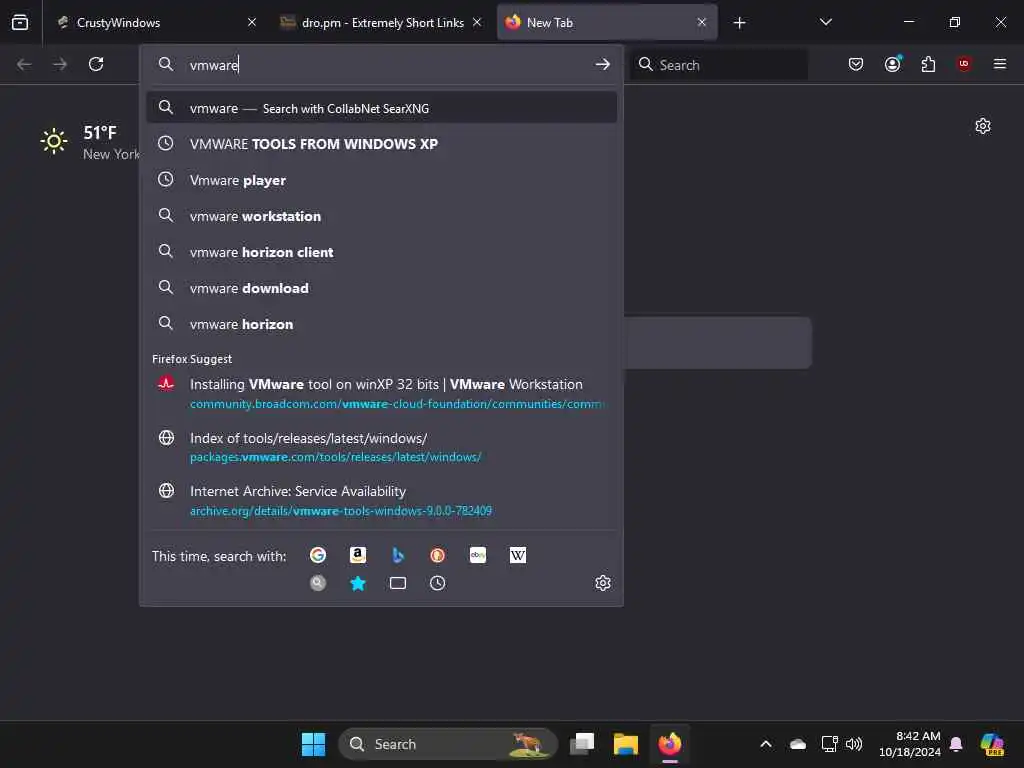
Task: Save to Pocket icon
Action: (x=856, y=64)
